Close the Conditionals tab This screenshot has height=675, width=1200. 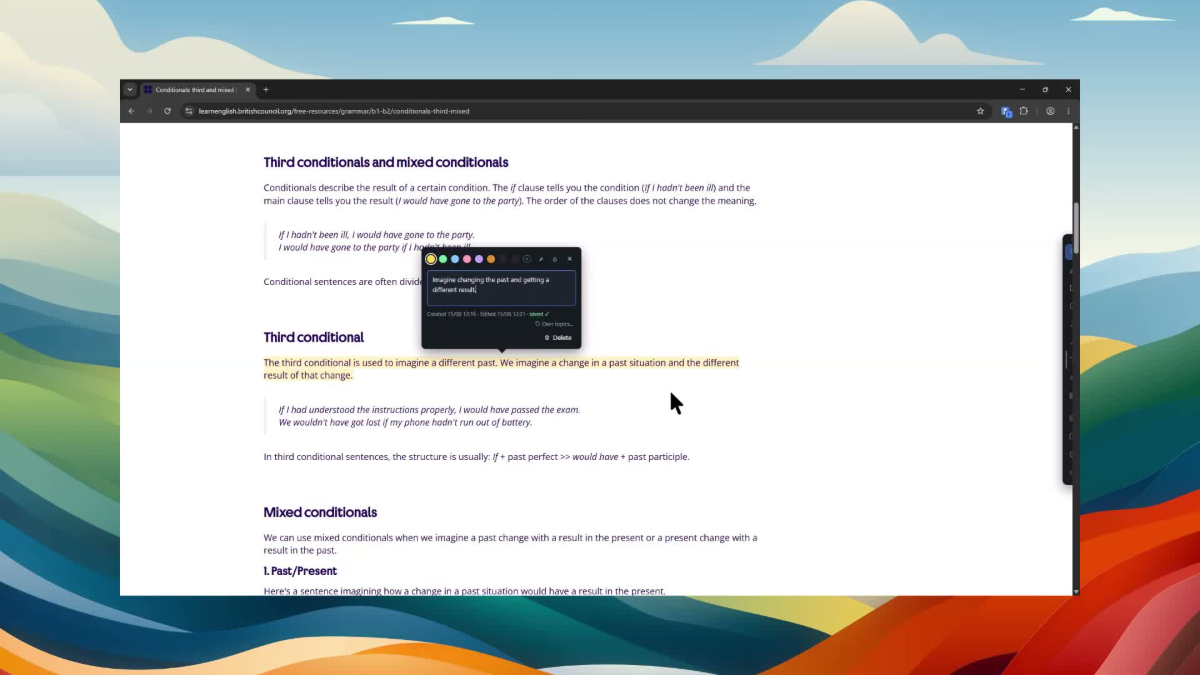coord(248,90)
